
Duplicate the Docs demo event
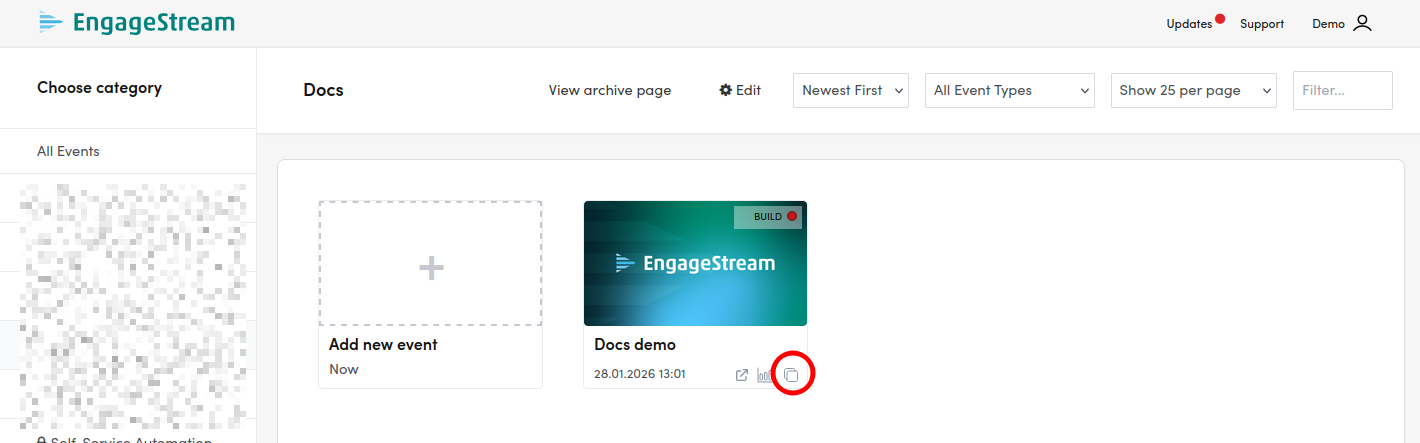(791, 375)
